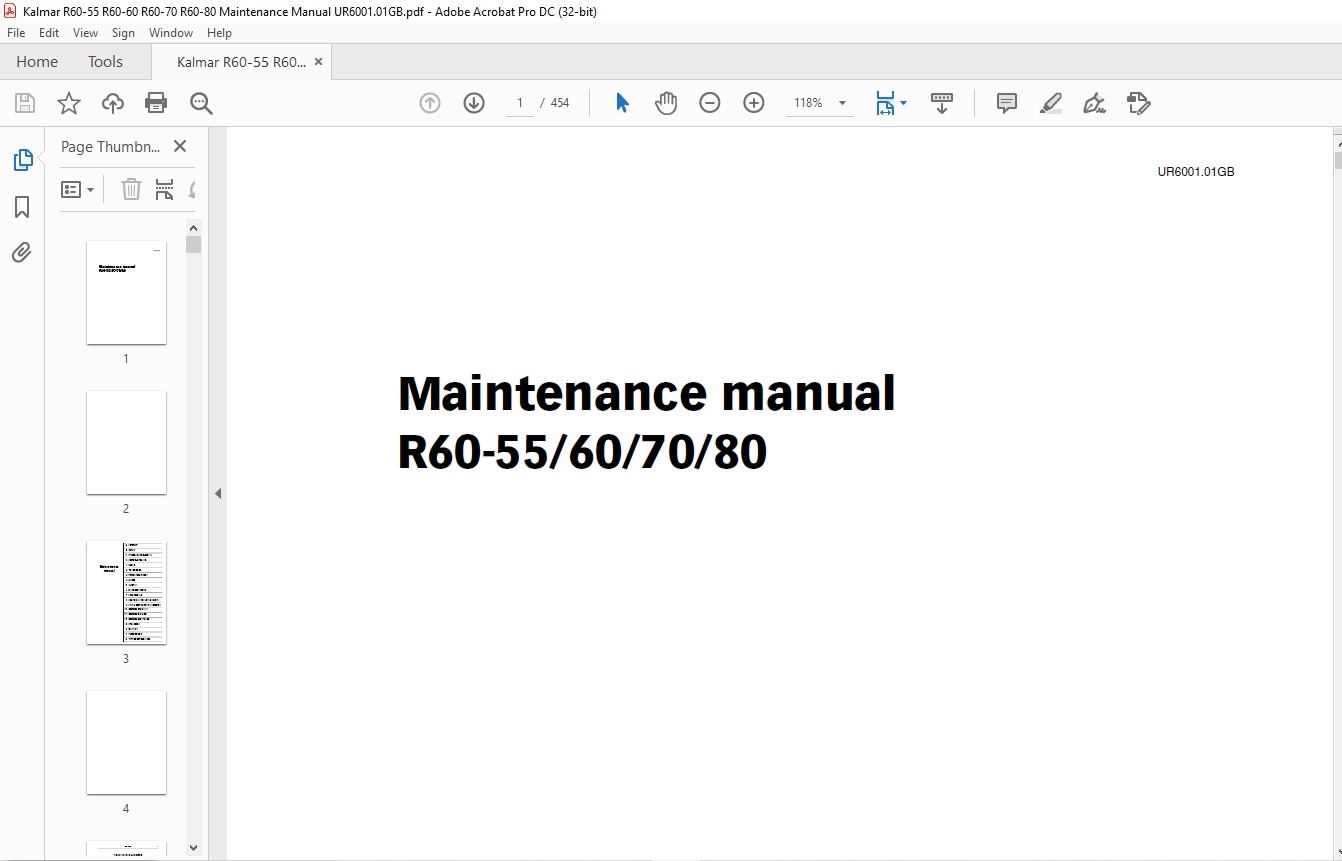Go to previous page arrow

point(430,103)
